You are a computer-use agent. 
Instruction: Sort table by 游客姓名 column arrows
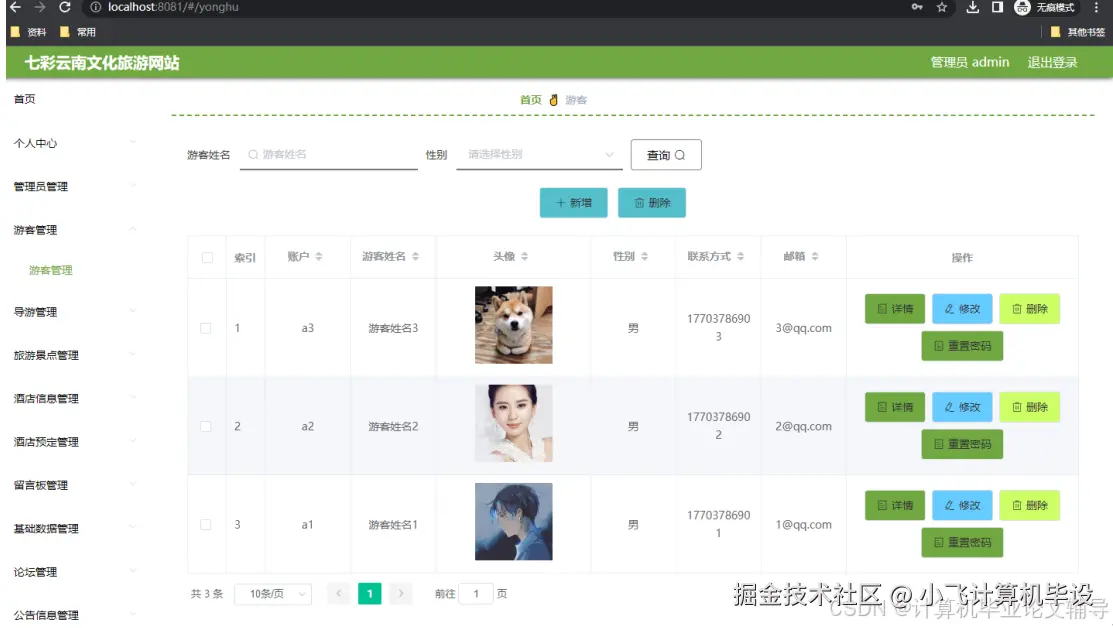click(415, 256)
